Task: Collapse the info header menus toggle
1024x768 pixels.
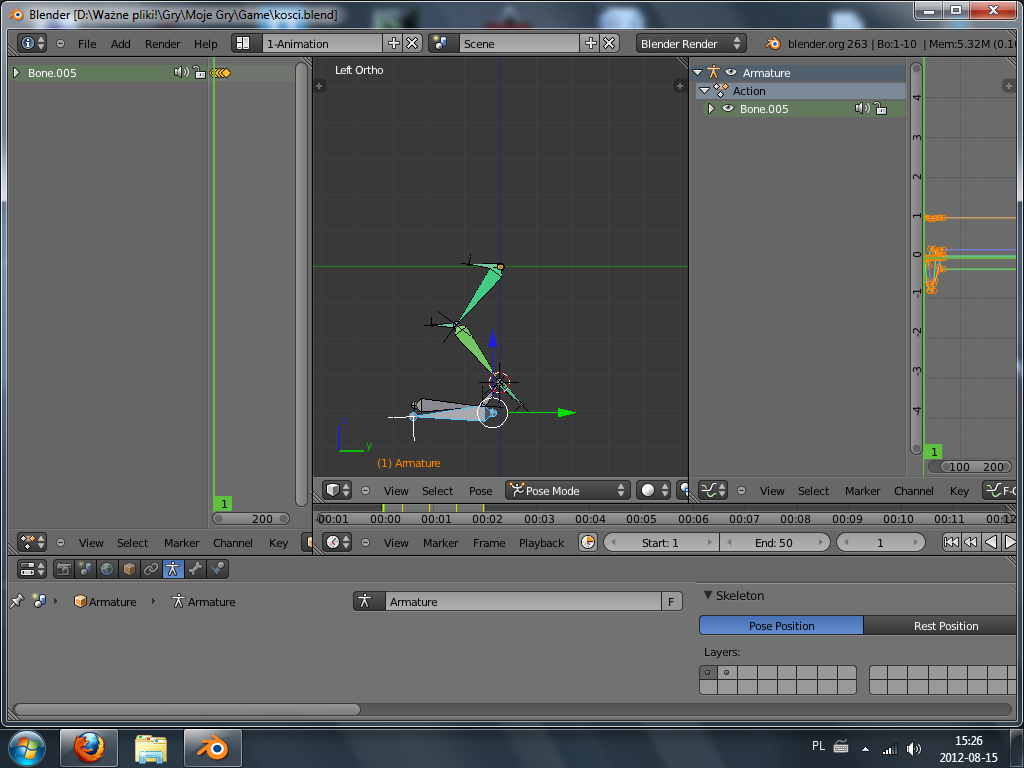Action: 61,44
